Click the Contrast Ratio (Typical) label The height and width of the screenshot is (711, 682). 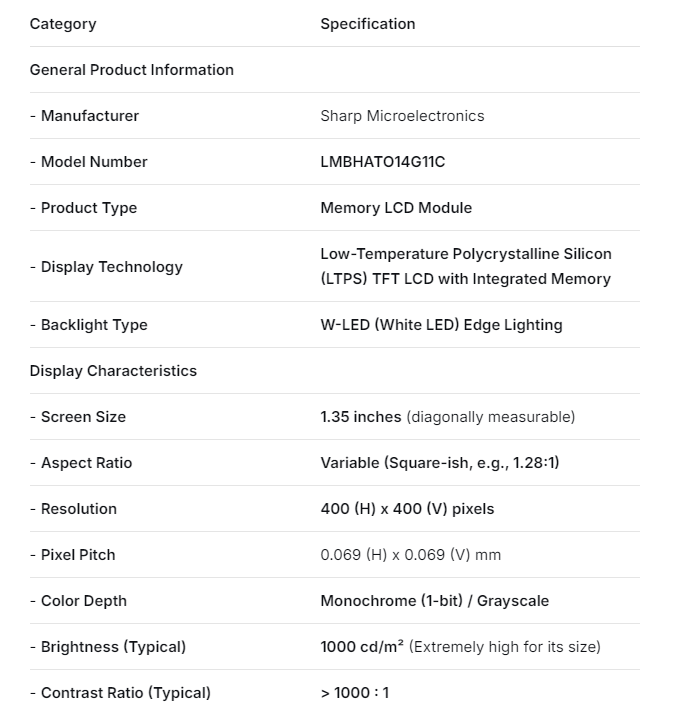pos(120,693)
